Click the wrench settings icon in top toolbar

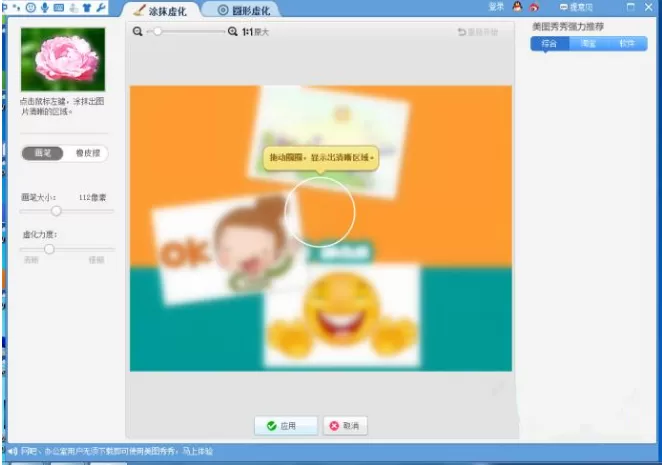tap(100, 7)
